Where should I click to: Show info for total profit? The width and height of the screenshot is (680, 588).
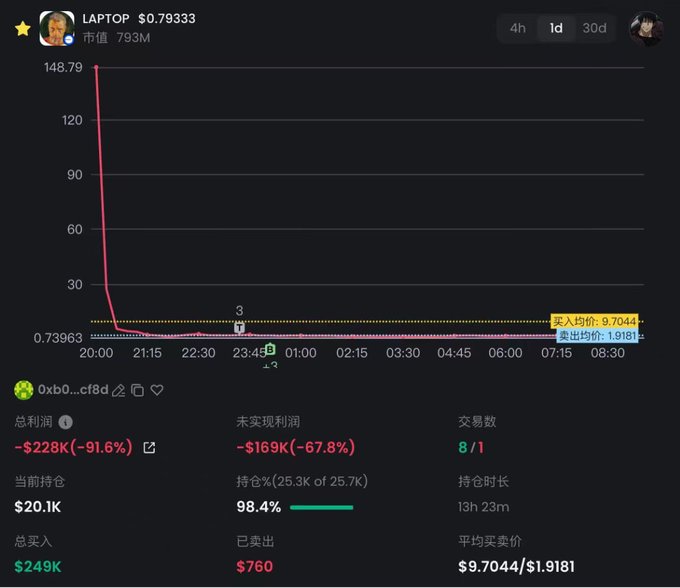click(65, 422)
